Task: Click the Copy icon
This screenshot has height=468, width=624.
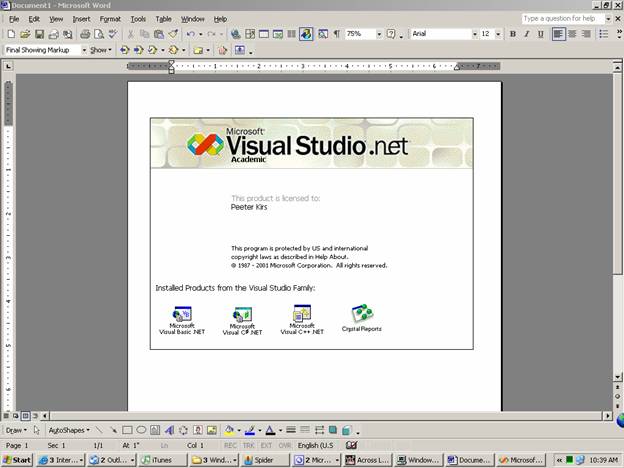Action: pos(144,34)
